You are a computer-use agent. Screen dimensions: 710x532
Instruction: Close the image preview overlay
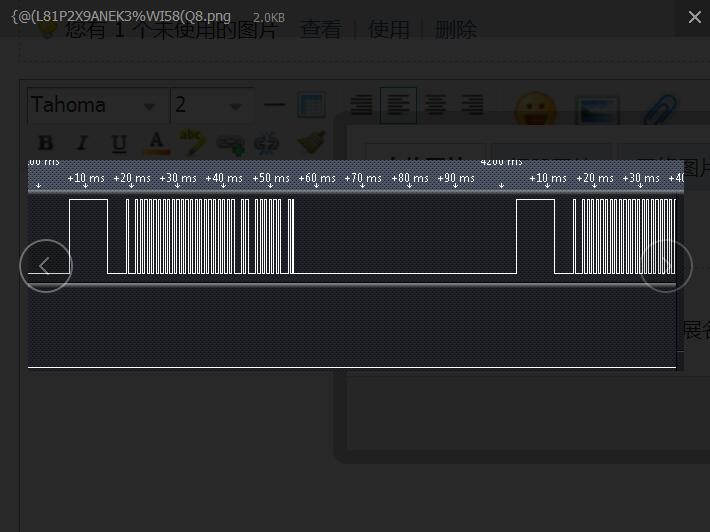pyautogui.click(x=694, y=17)
